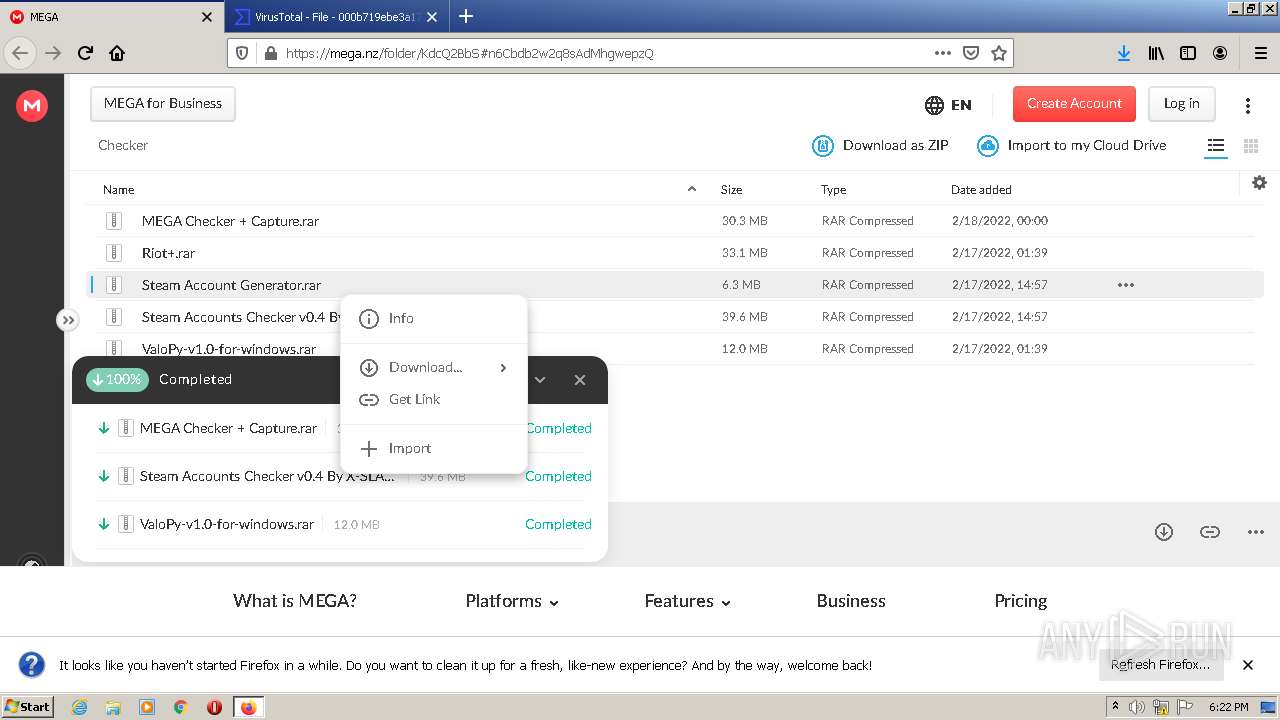Open the top-right kebab menu

[x=1247, y=105]
